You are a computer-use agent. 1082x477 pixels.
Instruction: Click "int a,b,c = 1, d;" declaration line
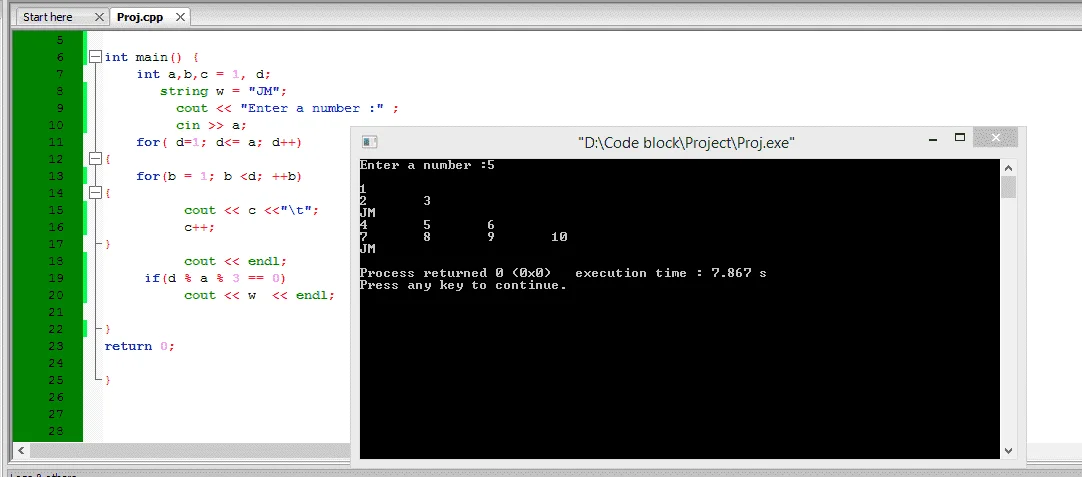204,75
